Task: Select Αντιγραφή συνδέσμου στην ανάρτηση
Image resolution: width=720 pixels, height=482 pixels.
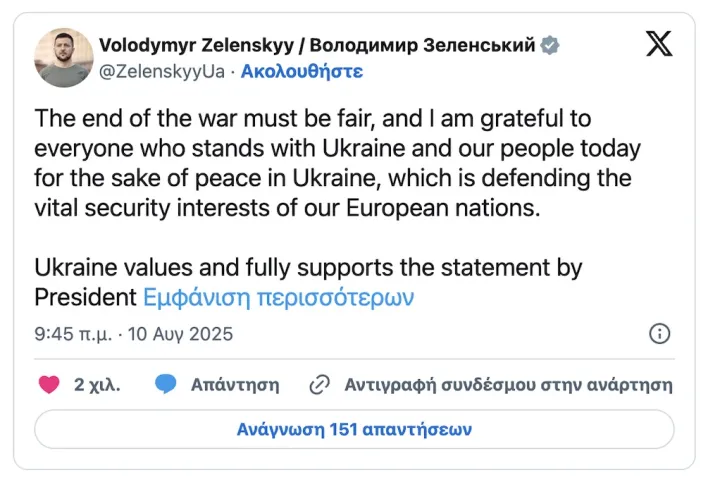Action: pos(508,385)
